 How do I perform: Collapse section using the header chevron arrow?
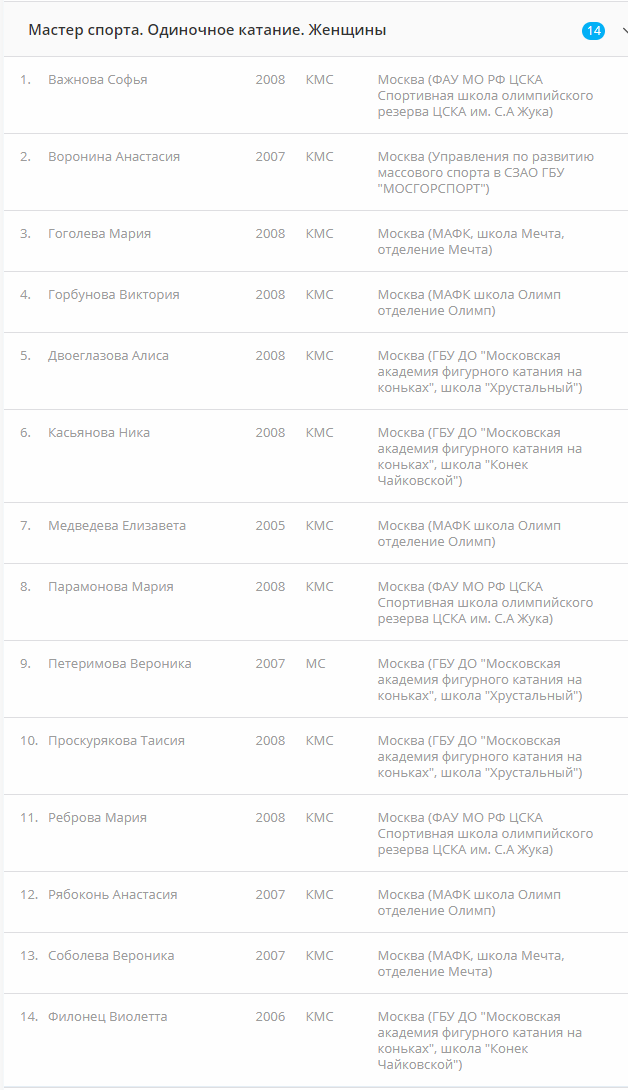624,31
